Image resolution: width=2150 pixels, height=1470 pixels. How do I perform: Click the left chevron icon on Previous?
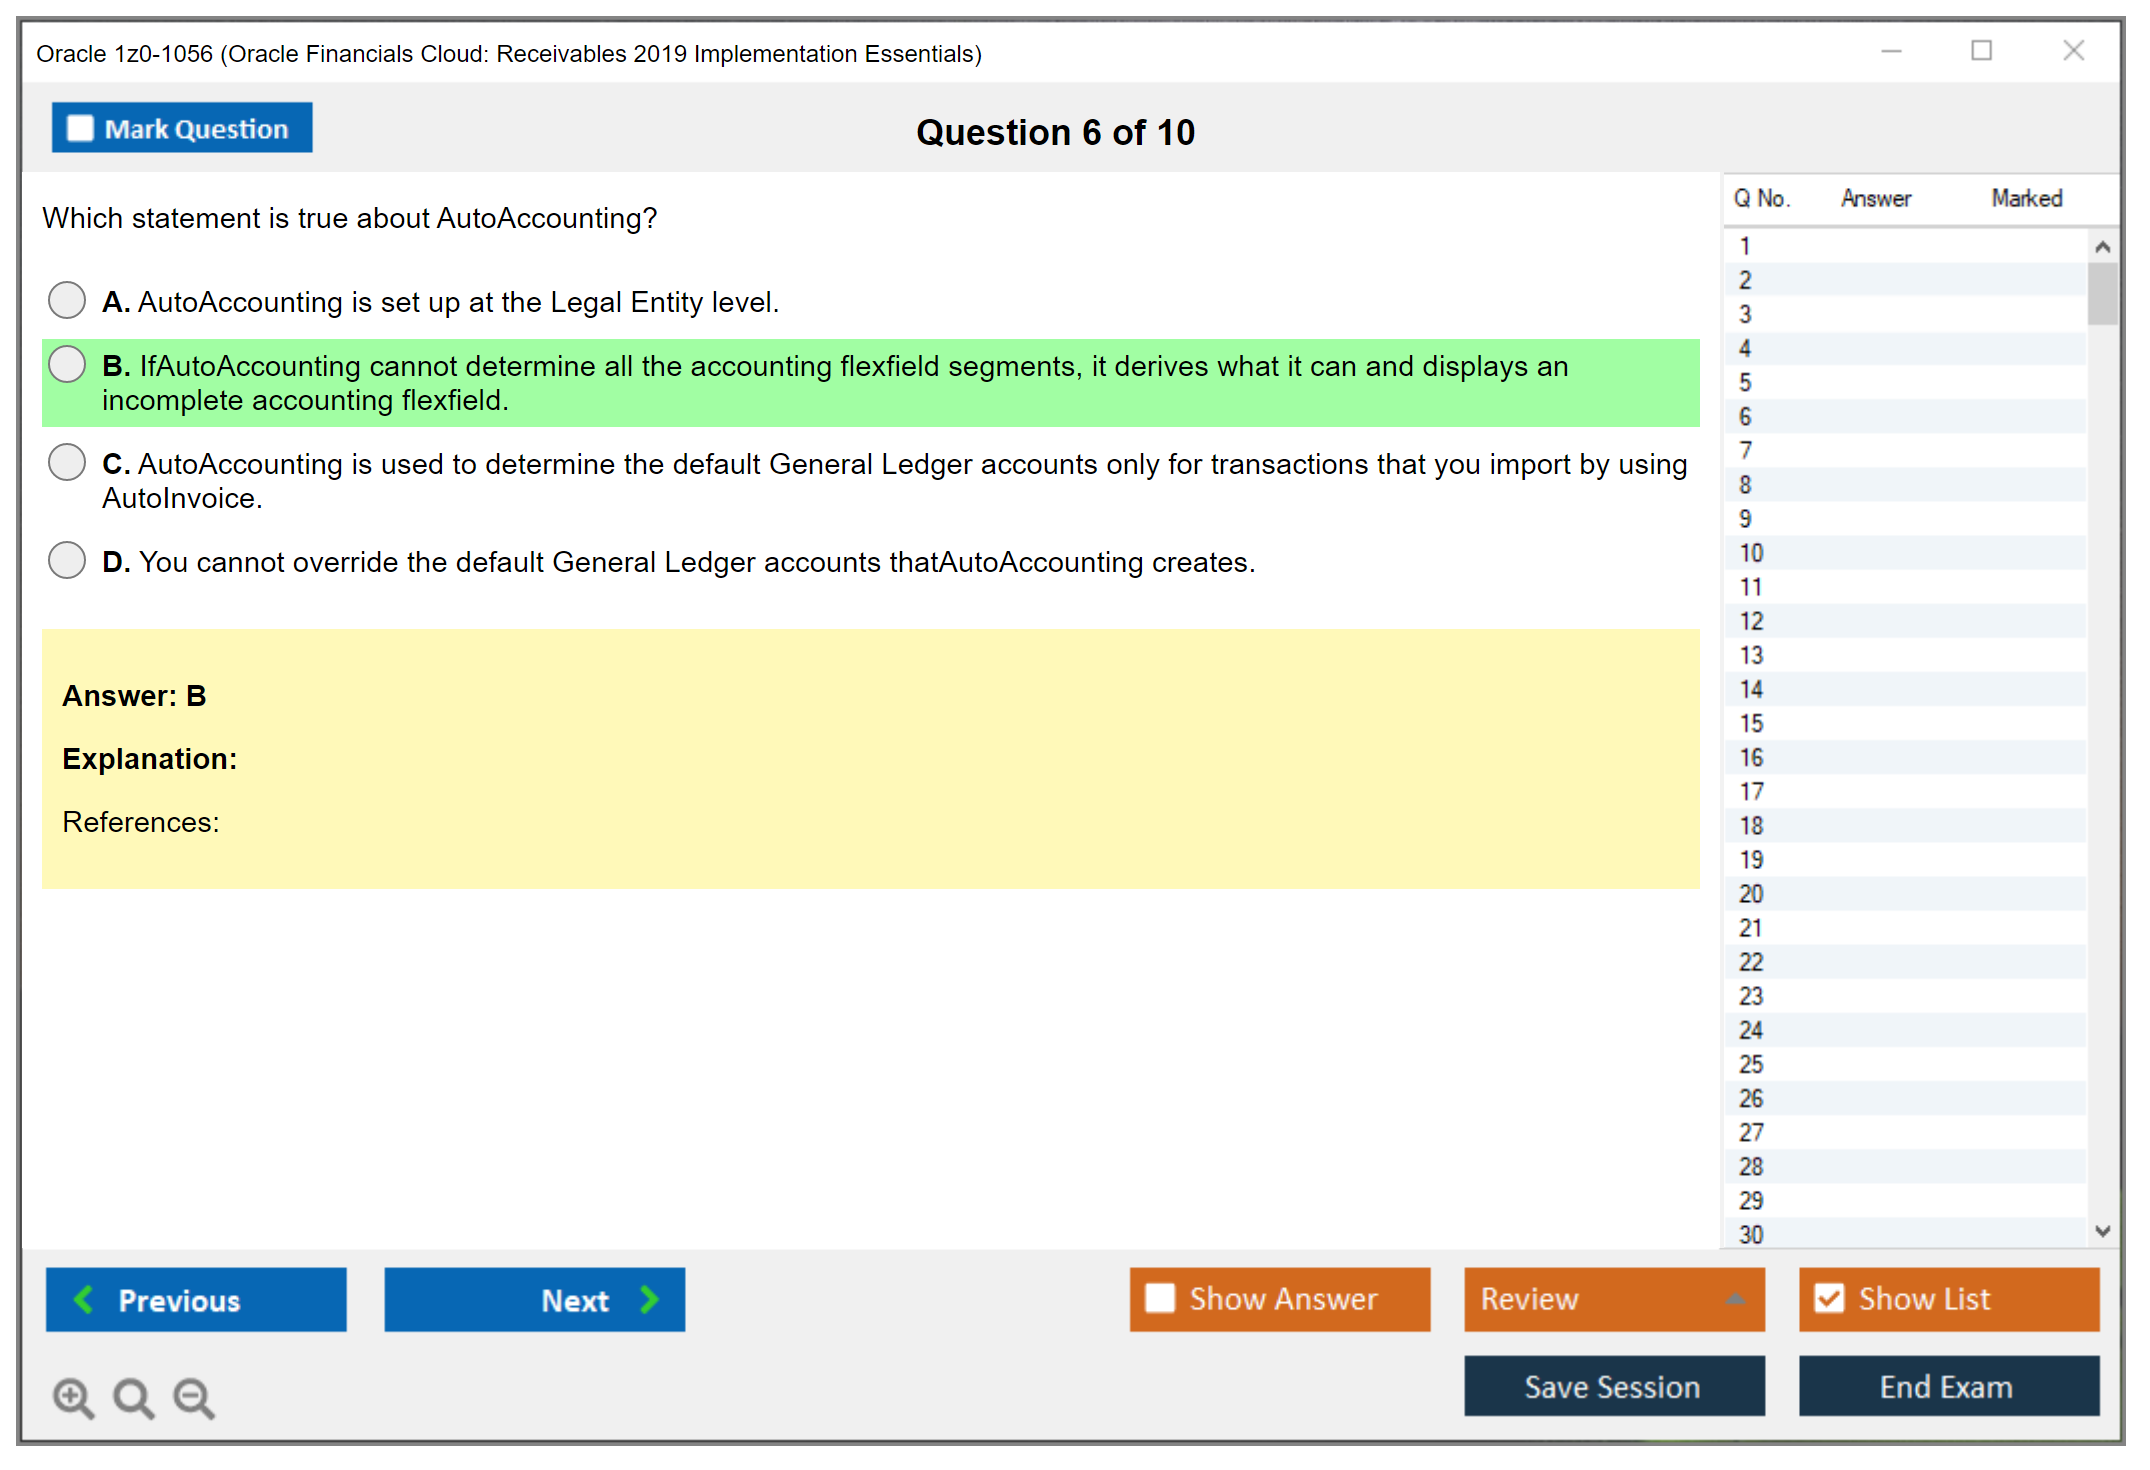pos(86,1300)
